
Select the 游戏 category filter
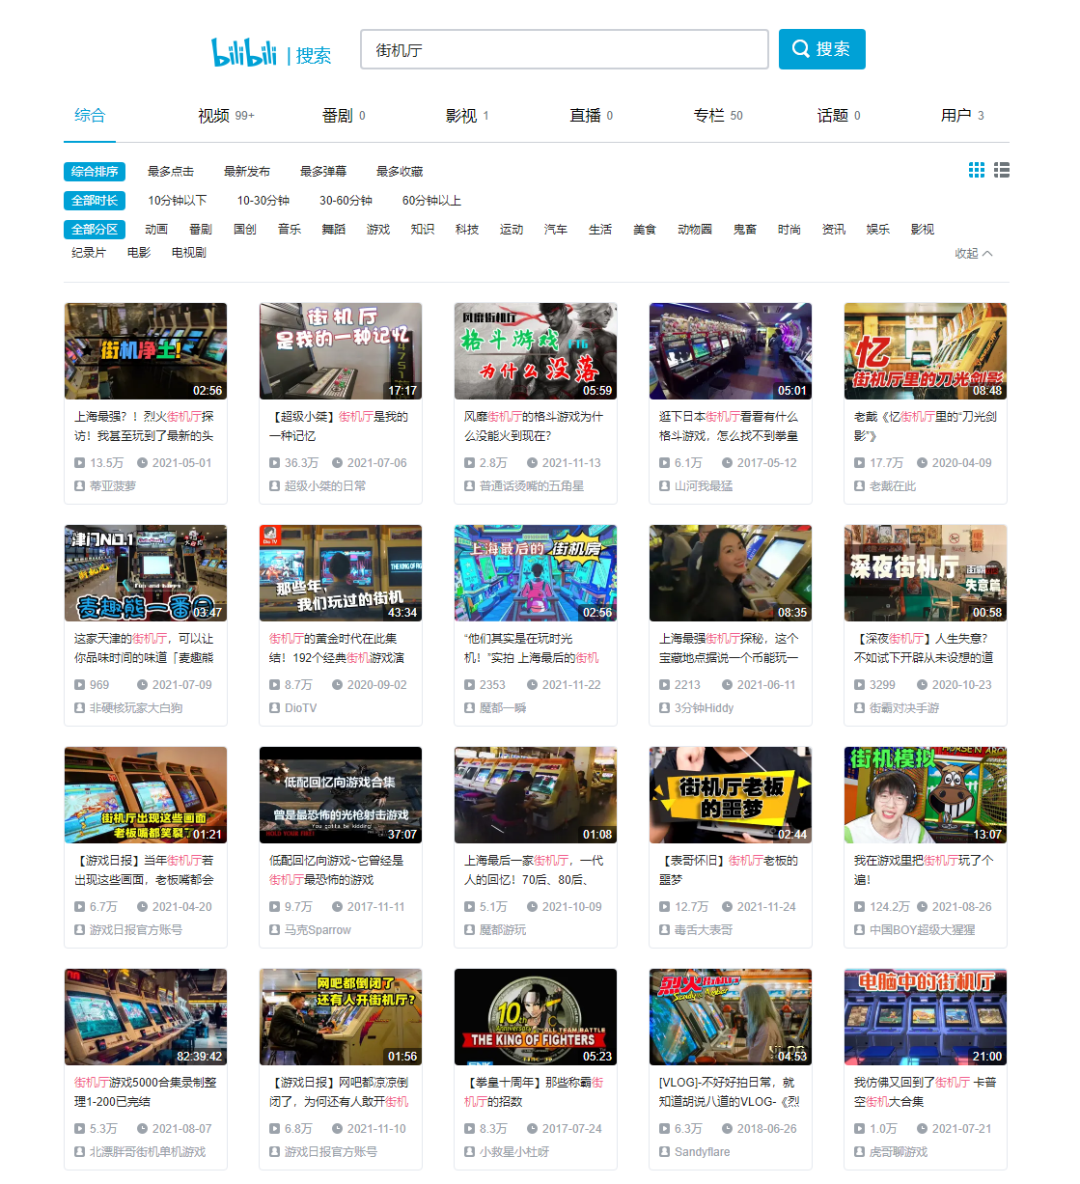pyautogui.click(x=378, y=229)
